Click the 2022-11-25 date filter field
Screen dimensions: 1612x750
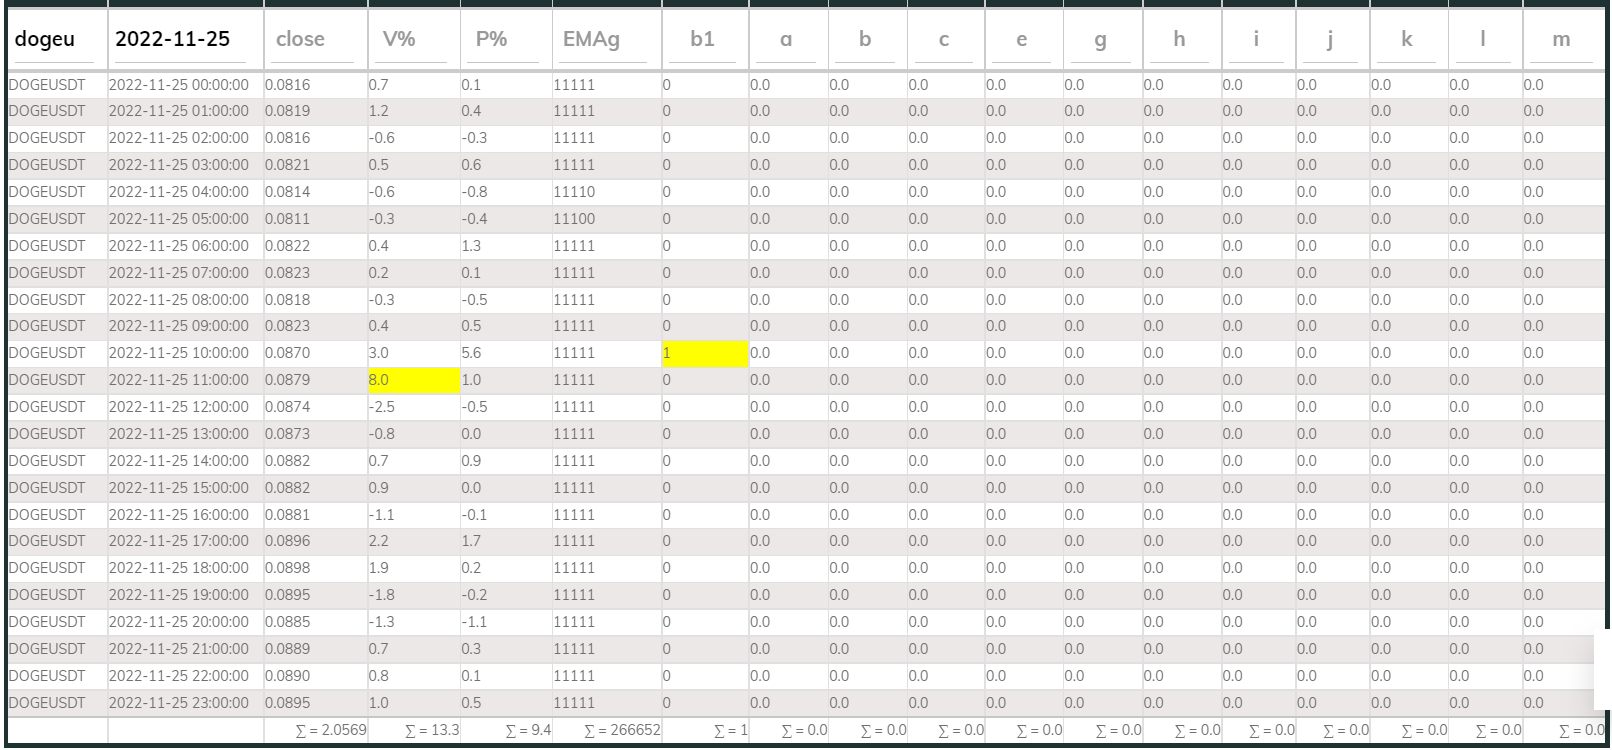pos(185,40)
